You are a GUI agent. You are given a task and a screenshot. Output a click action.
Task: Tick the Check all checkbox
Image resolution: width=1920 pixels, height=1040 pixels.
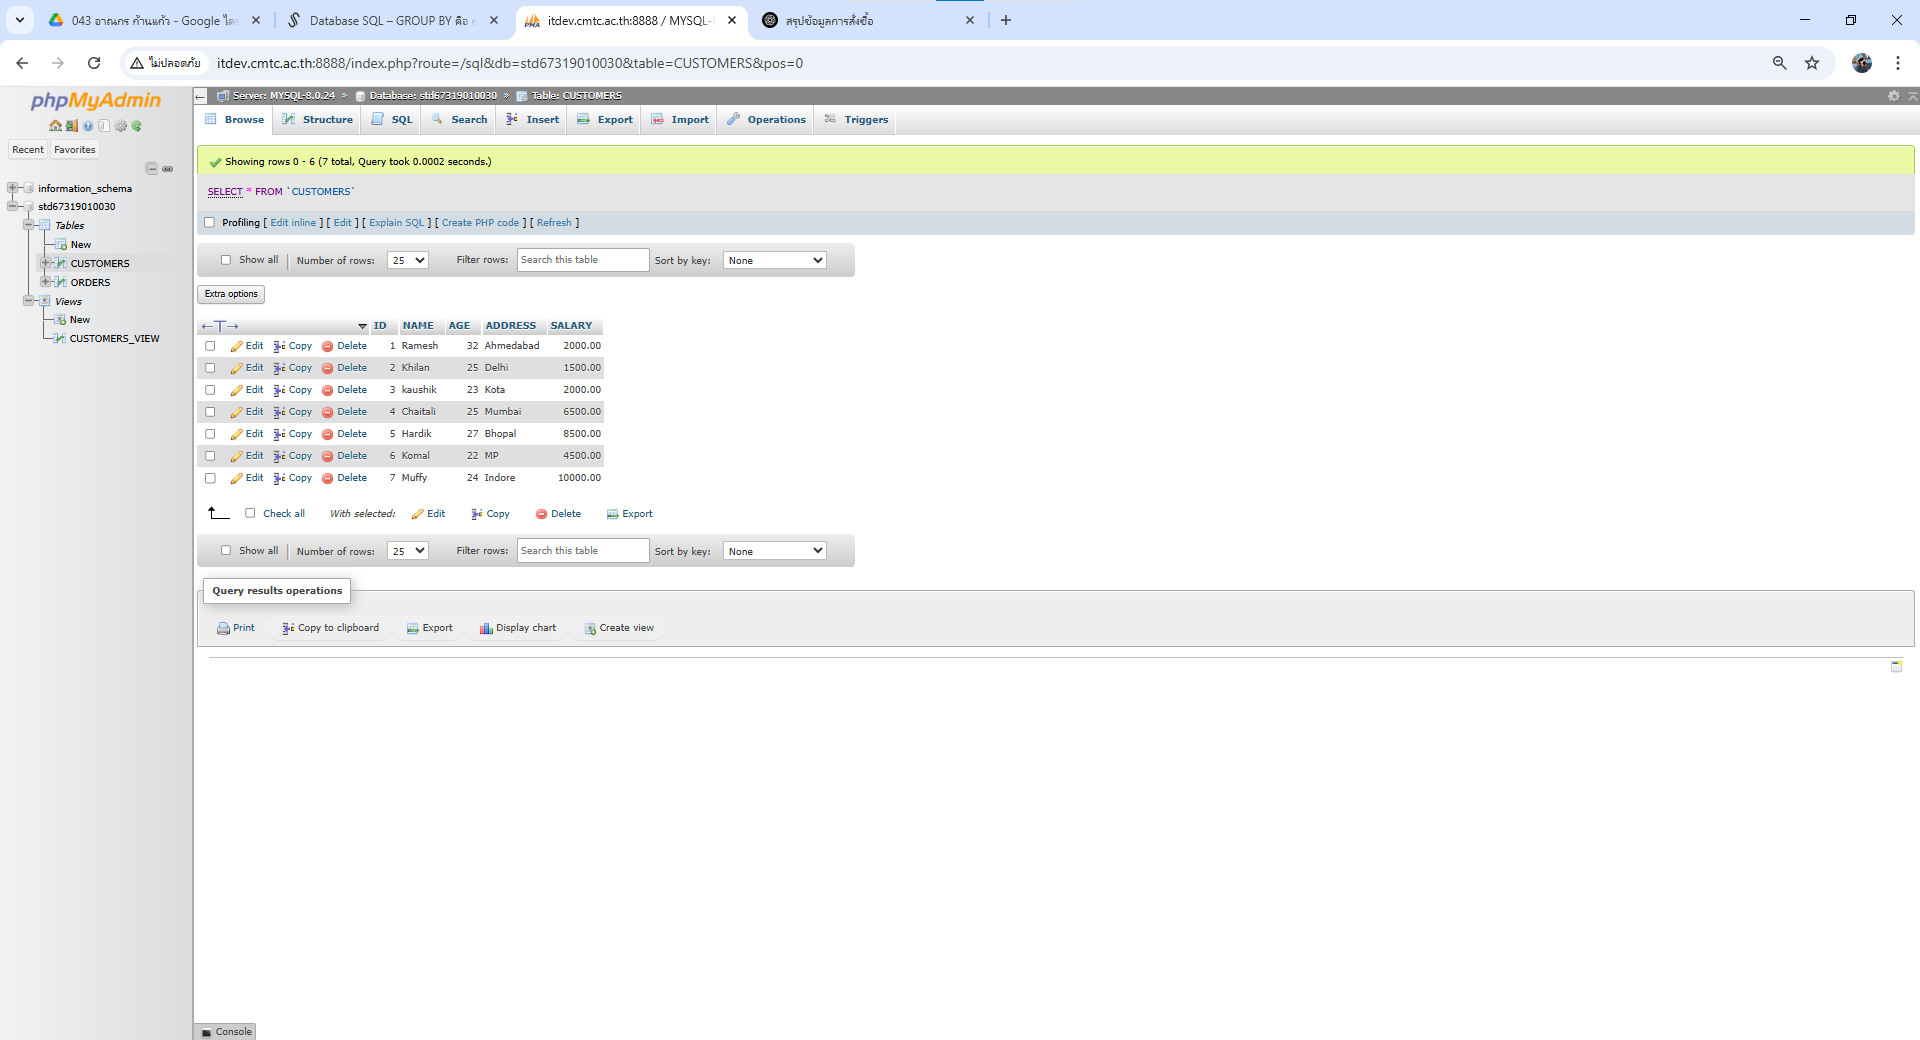click(x=250, y=514)
